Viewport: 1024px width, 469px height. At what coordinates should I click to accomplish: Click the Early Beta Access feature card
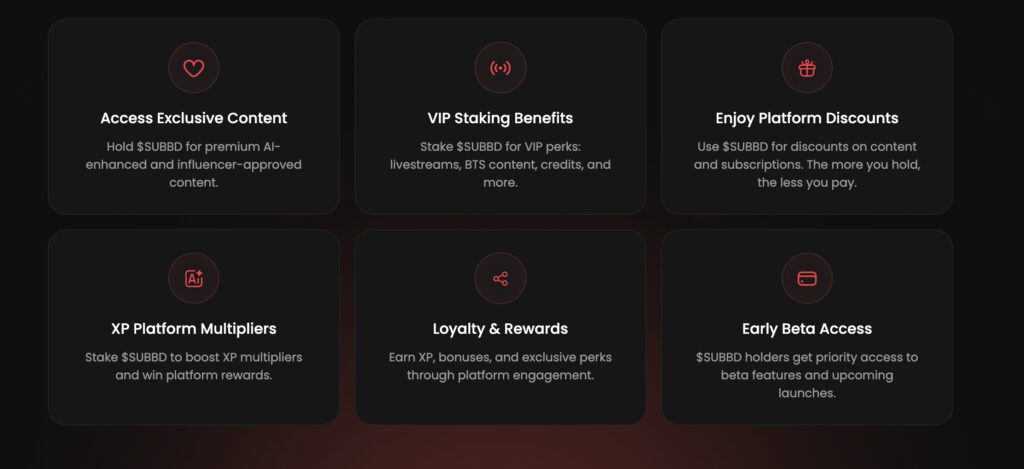(807, 327)
